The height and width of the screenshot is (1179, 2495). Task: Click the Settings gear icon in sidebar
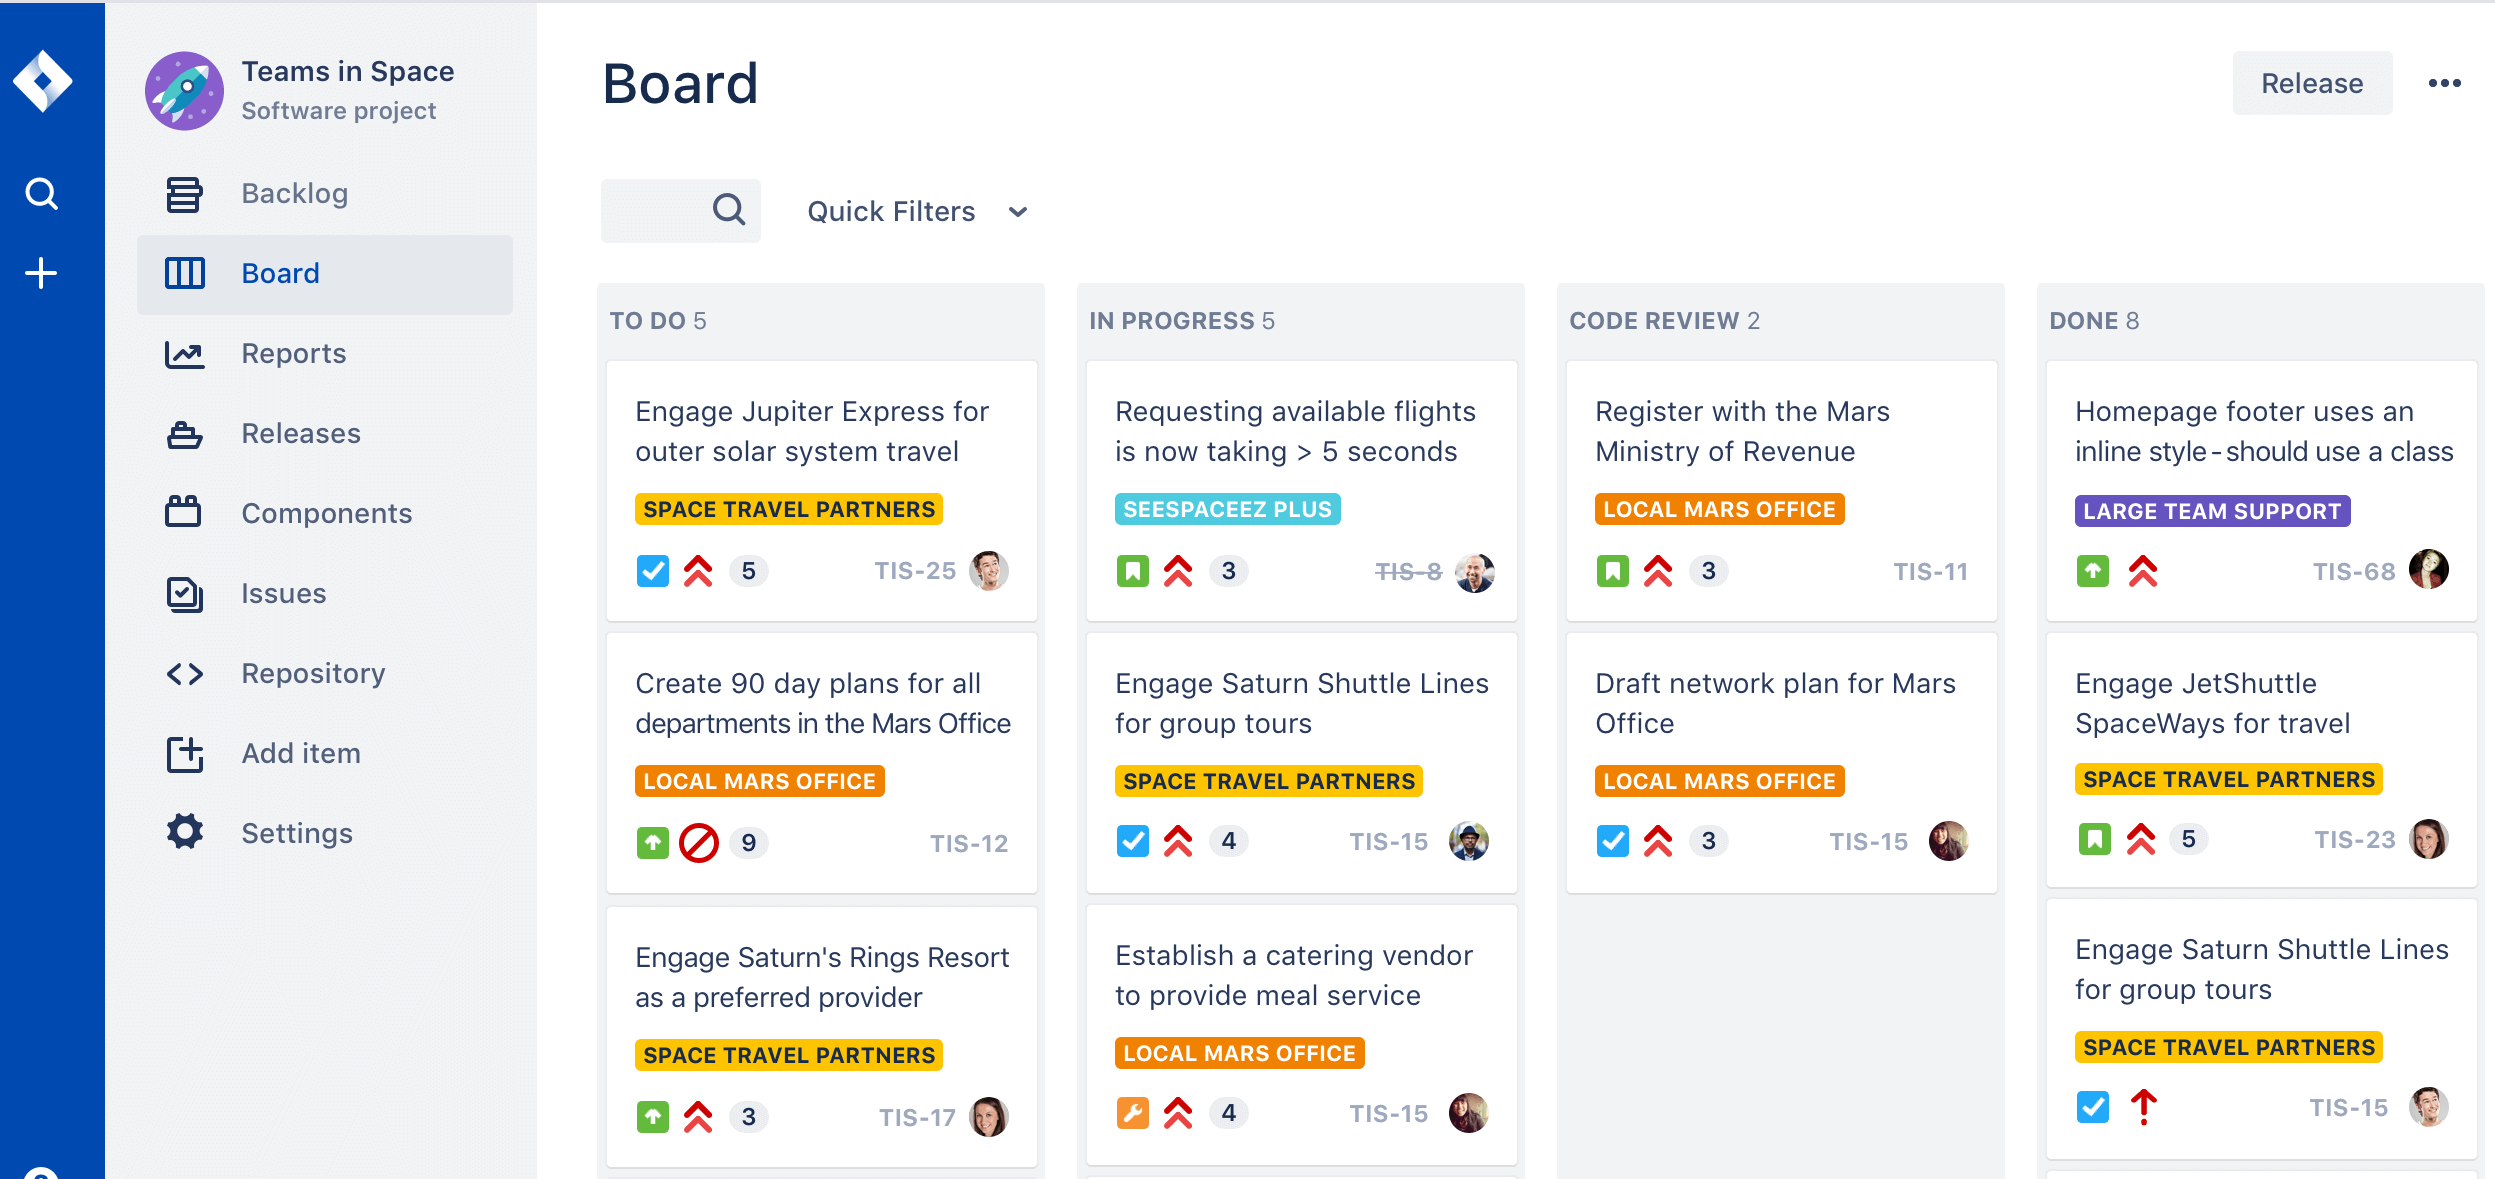[185, 831]
